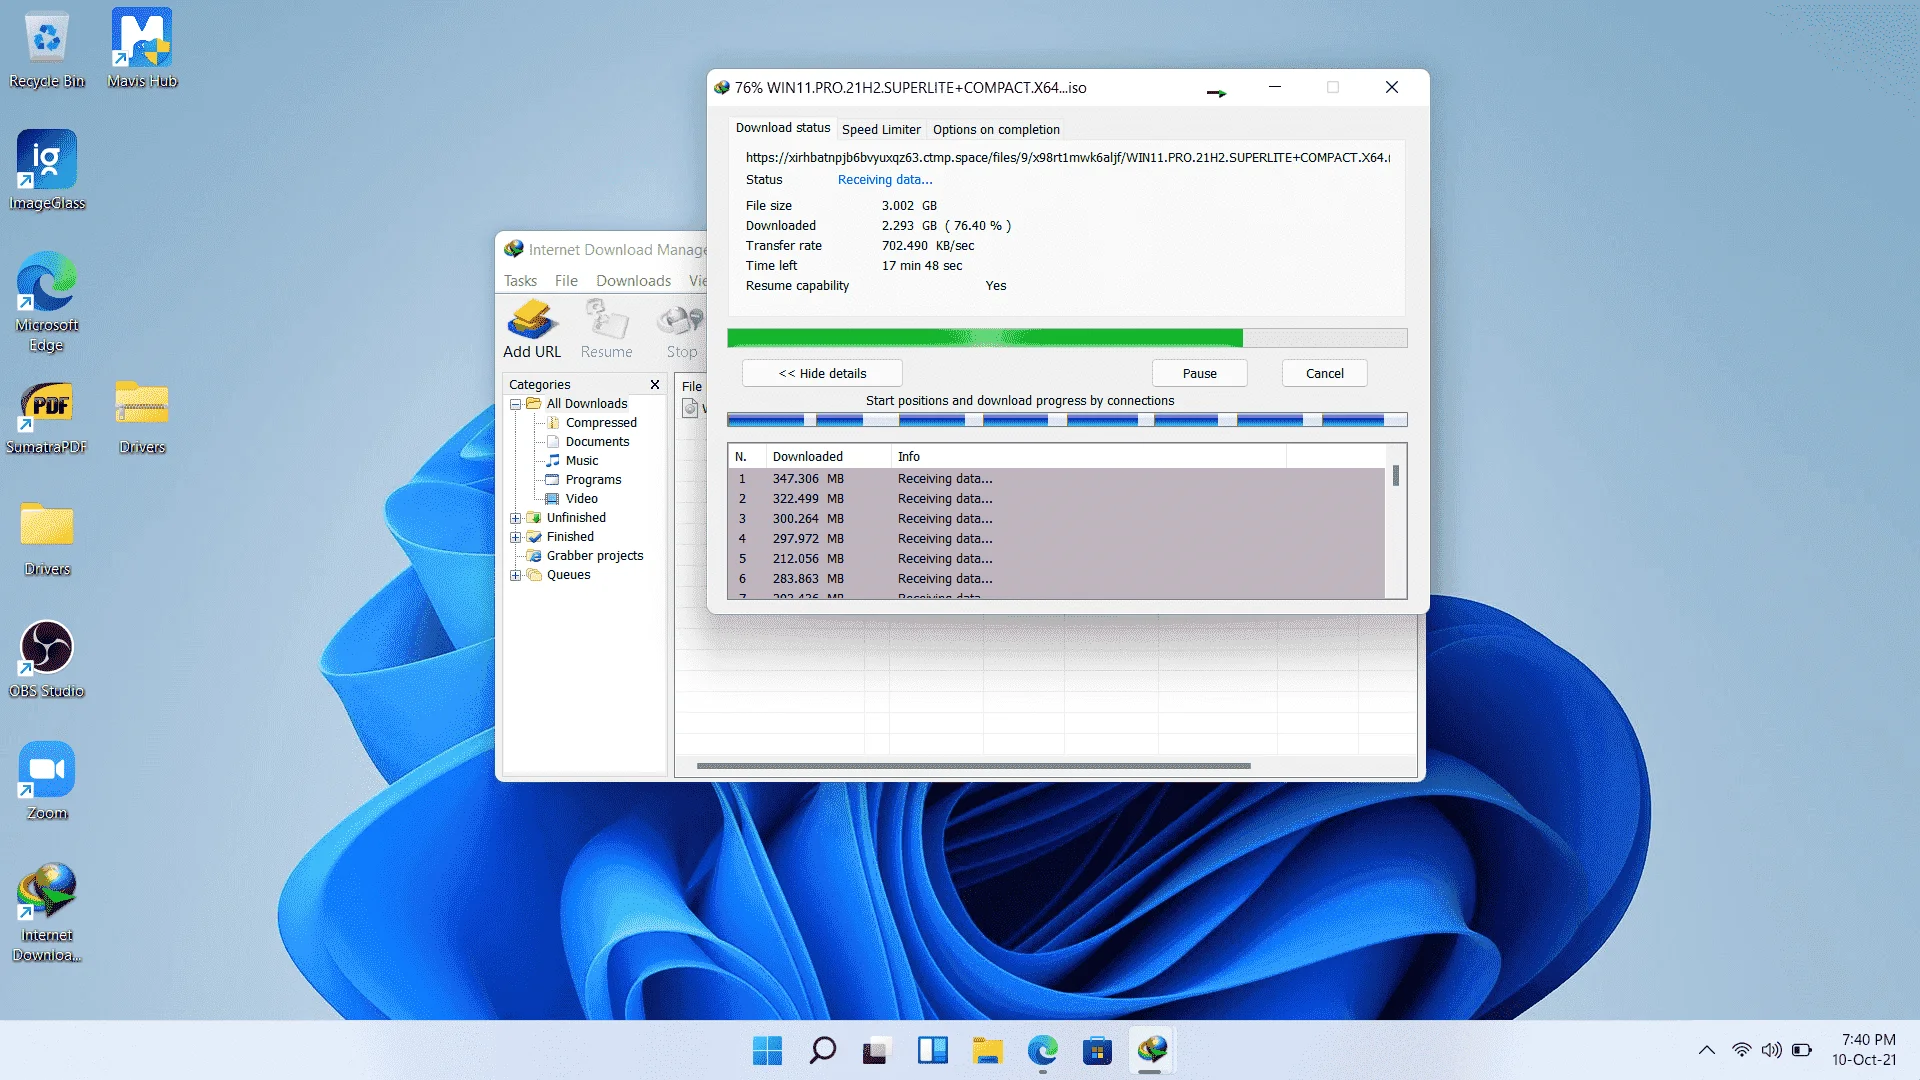Open File Explorer from taskbar

(987, 1050)
